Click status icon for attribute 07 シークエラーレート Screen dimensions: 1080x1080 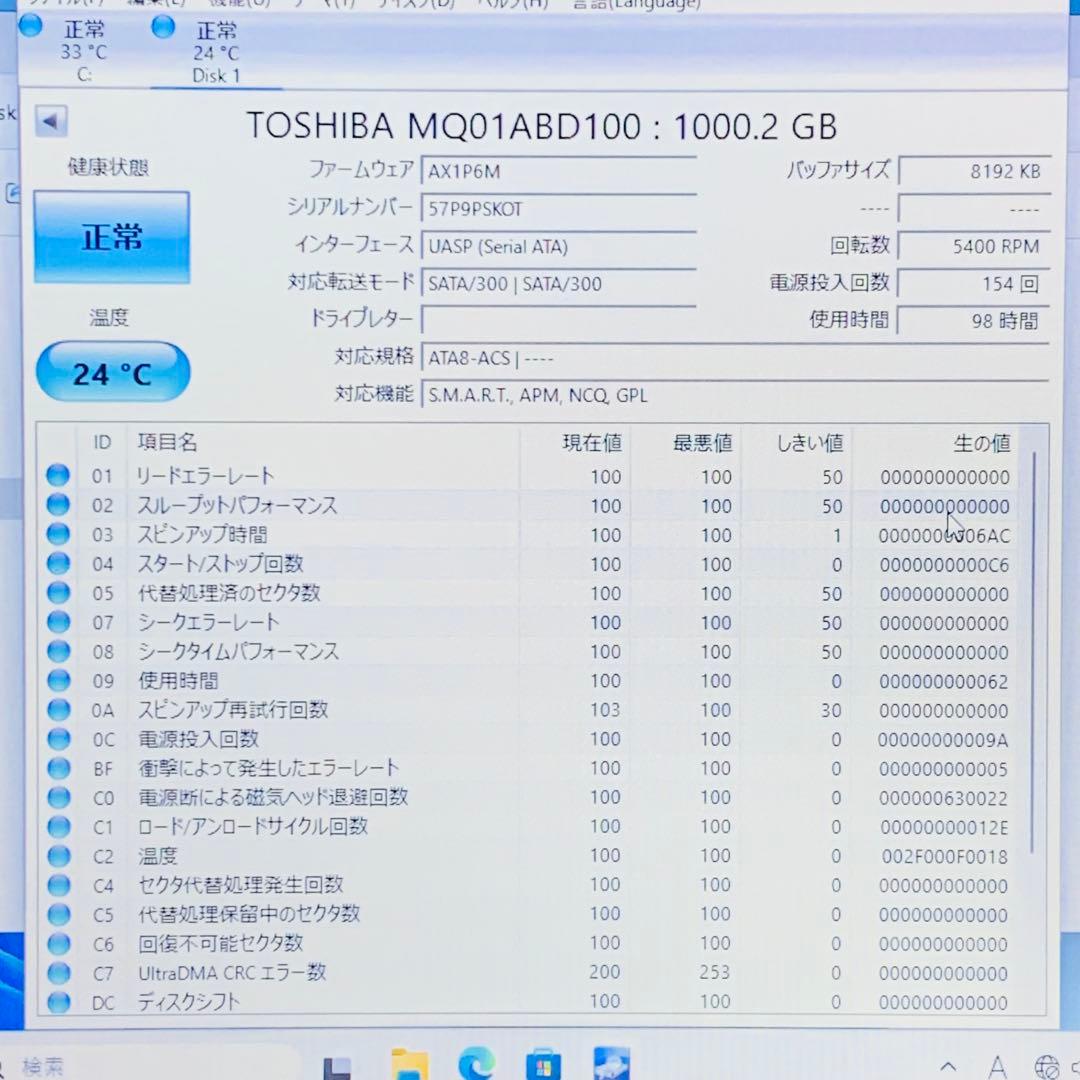click(x=58, y=622)
